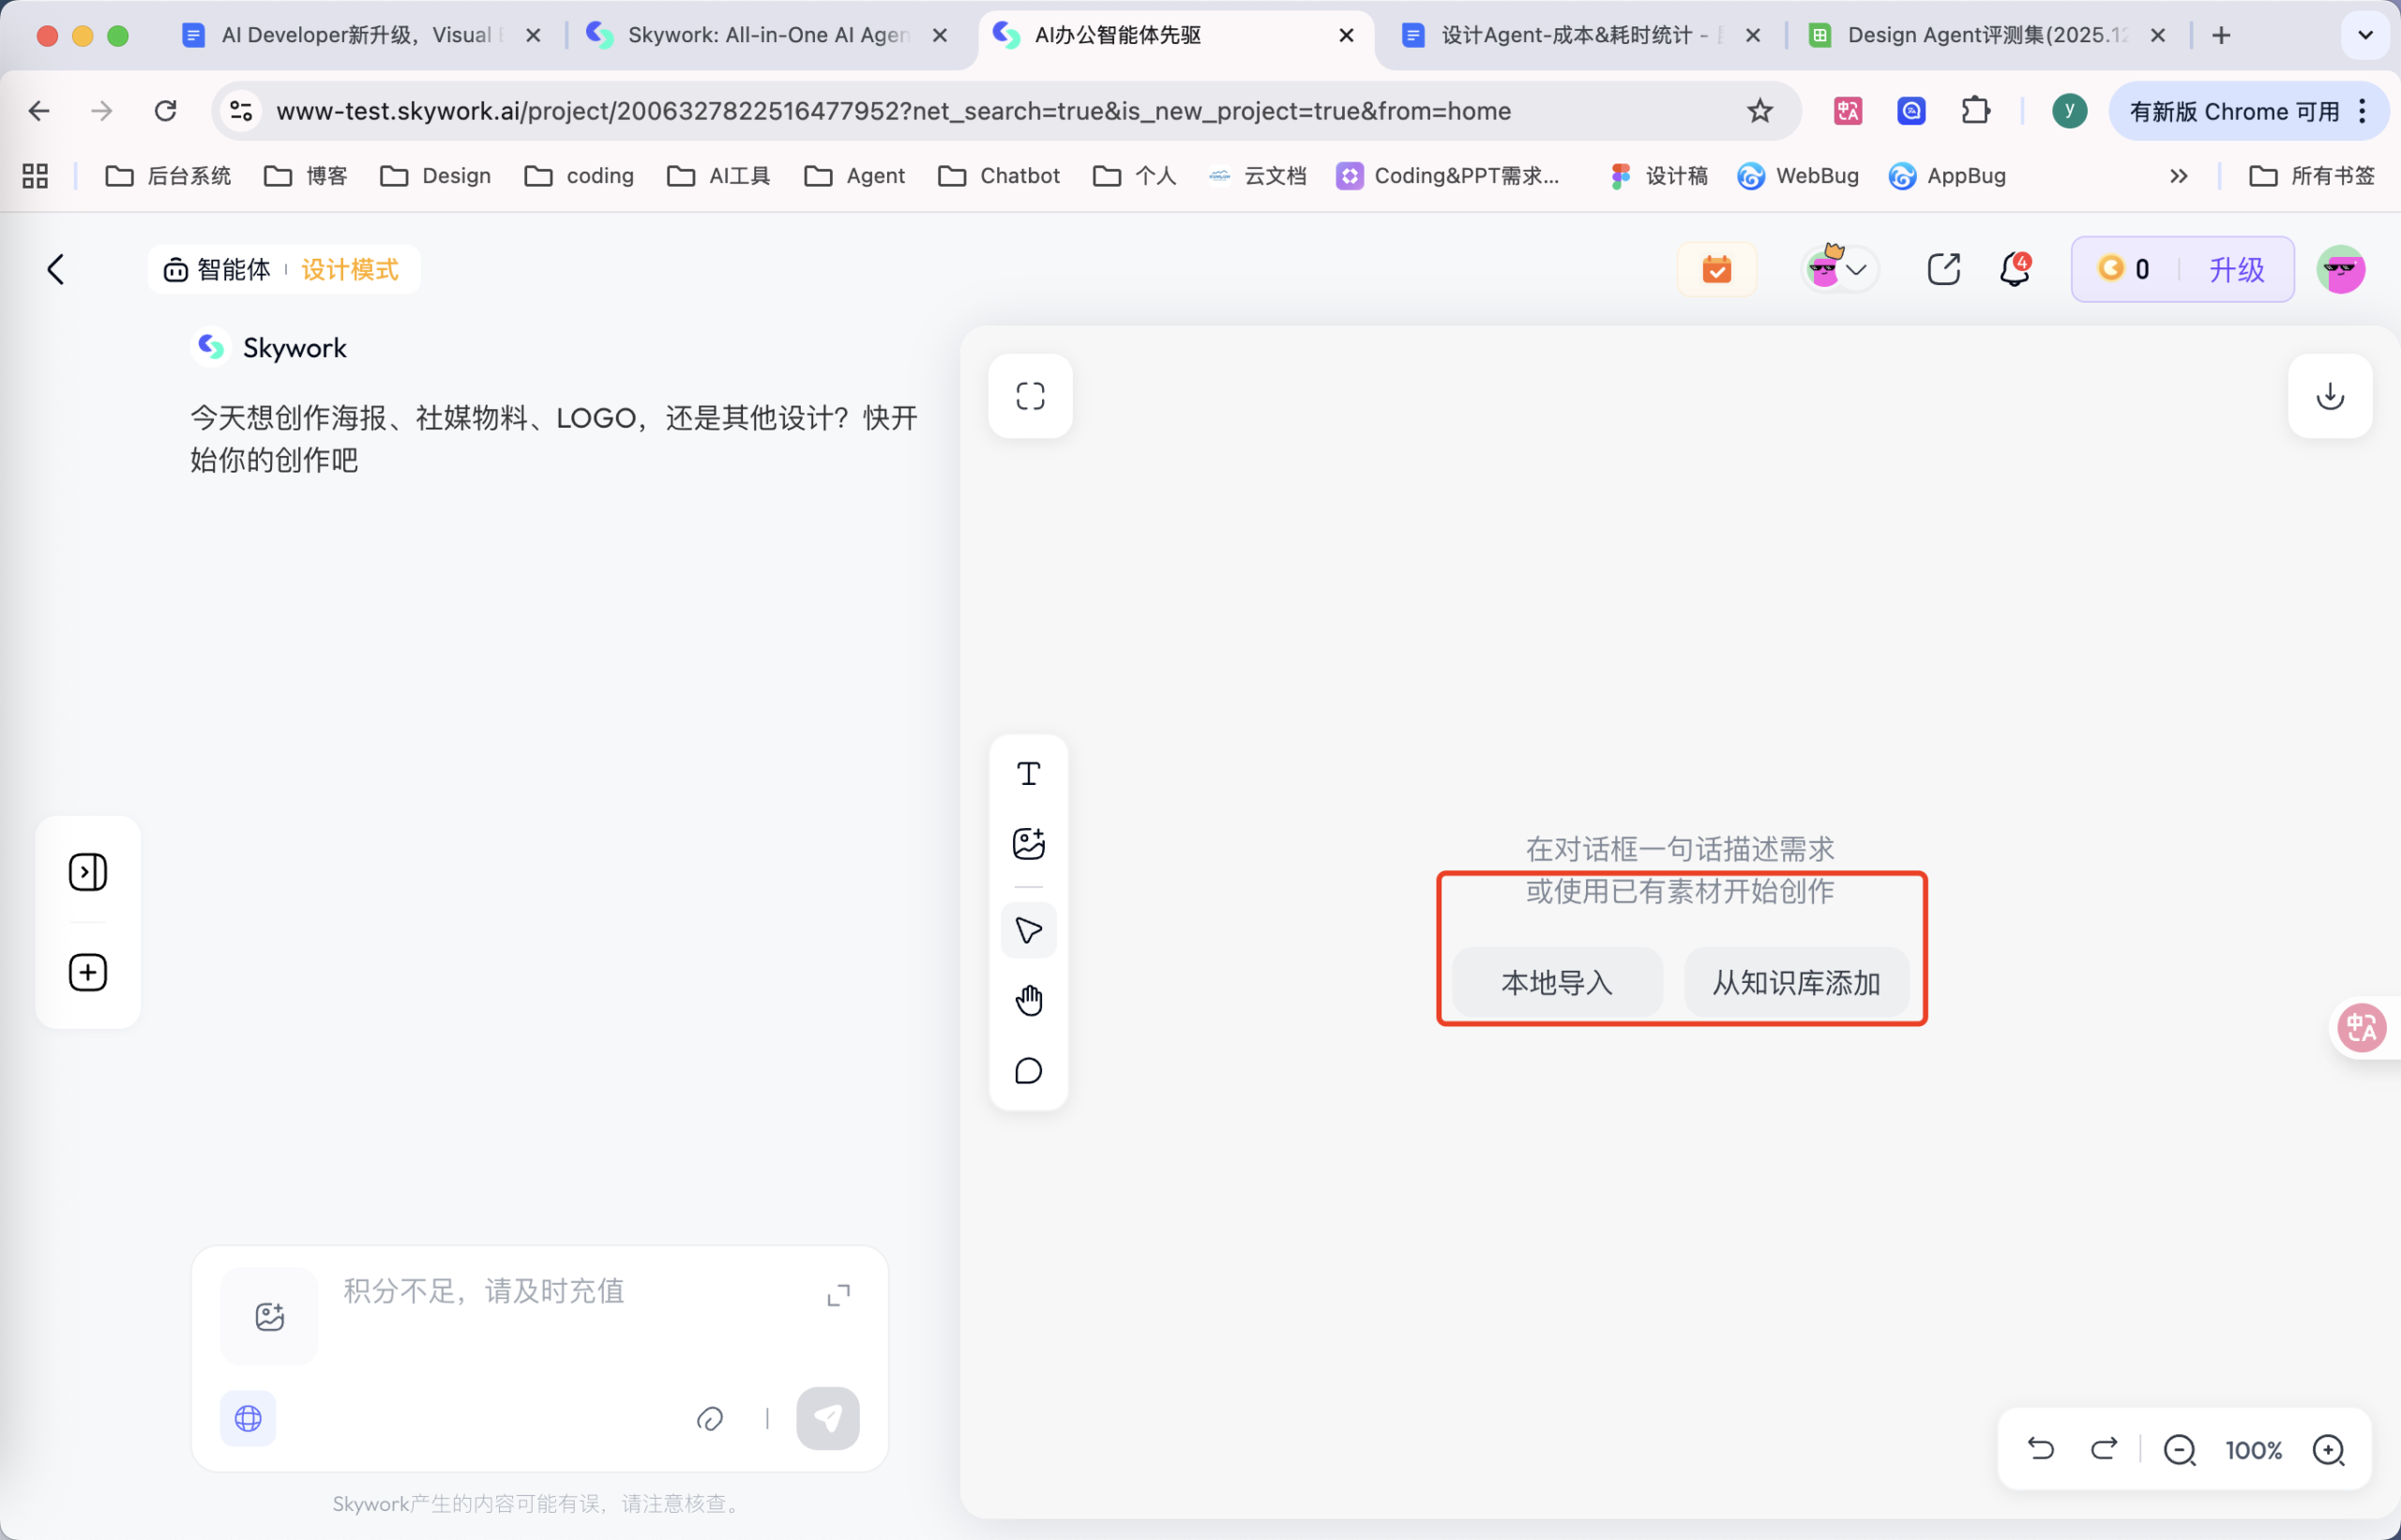This screenshot has width=2401, height=1540.
Task: Click the 本地导入 button
Action: pyautogui.click(x=1555, y=982)
